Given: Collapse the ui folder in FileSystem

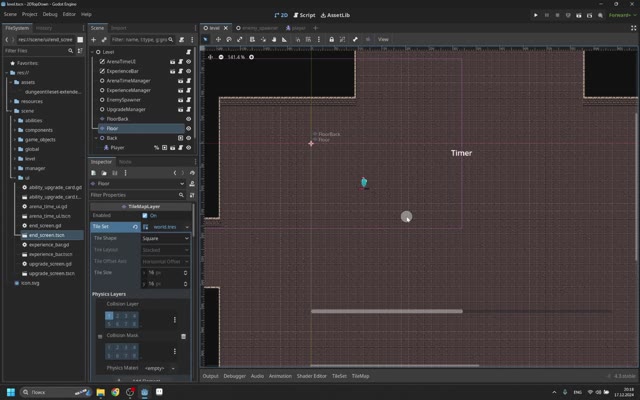Looking at the screenshot, I should pyautogui.click(x=15, y=178).
